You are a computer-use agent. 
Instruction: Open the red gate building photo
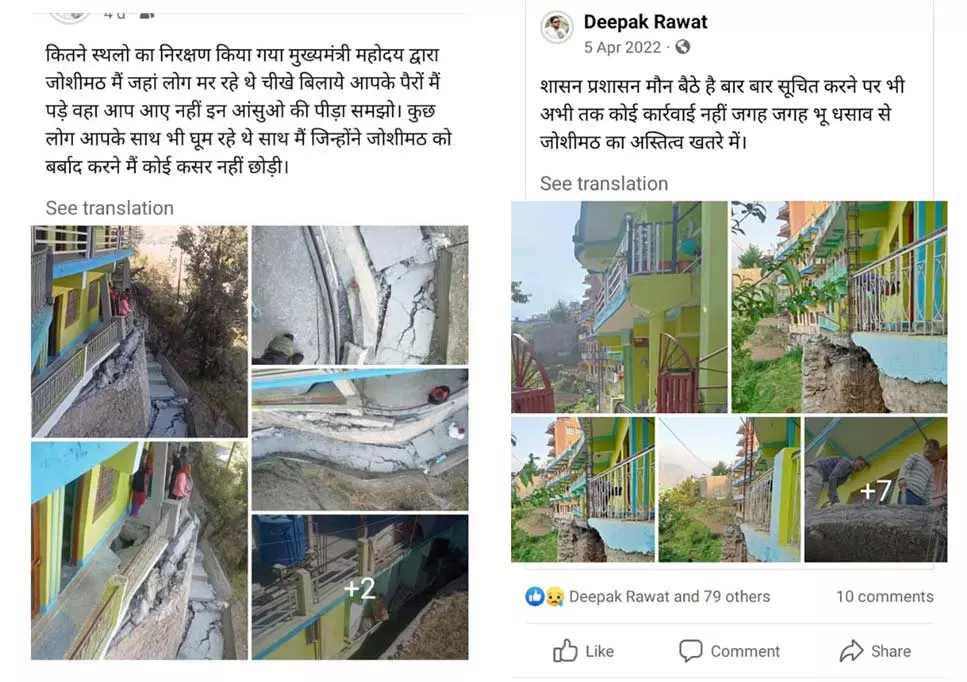pos(619,306)
